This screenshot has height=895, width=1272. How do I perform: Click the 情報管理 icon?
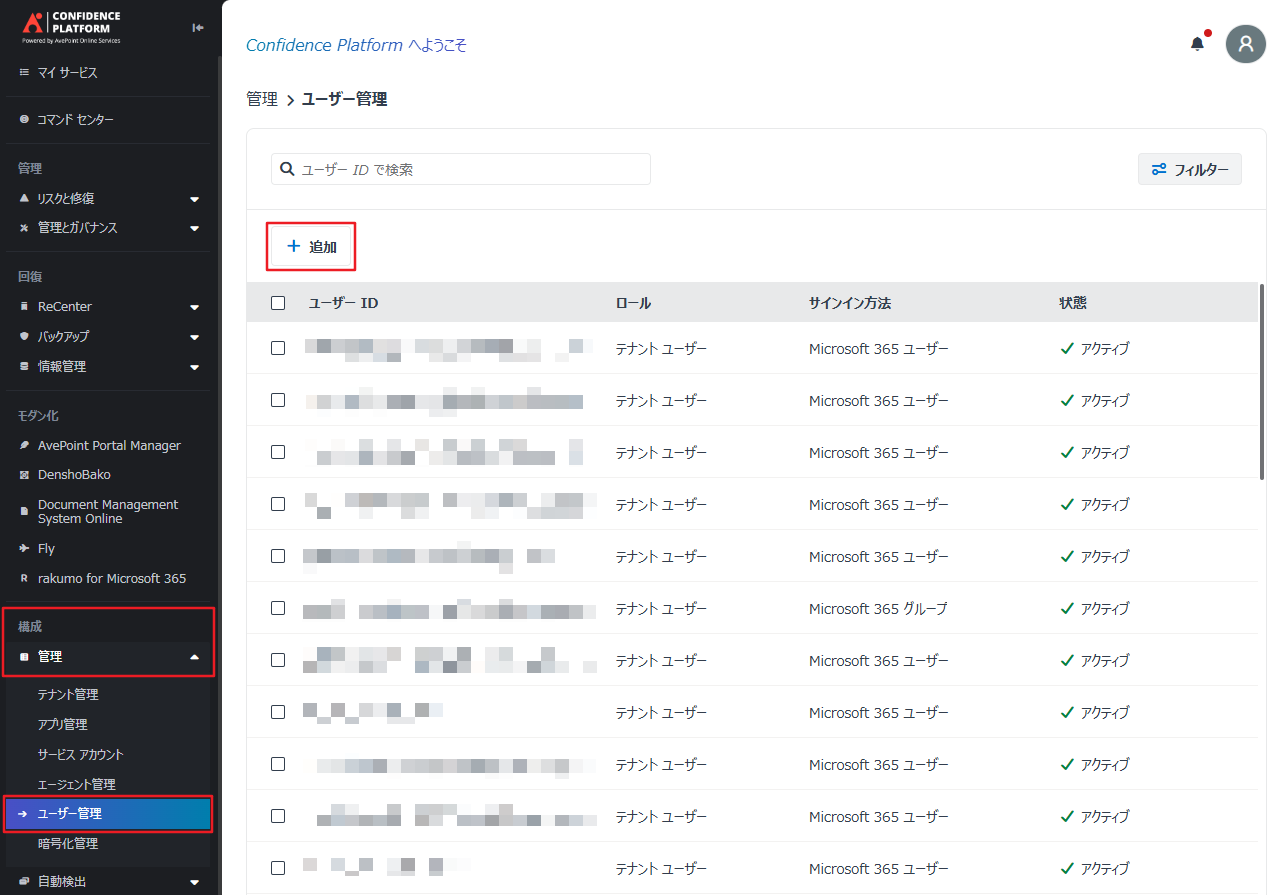(x=24, y=366)
